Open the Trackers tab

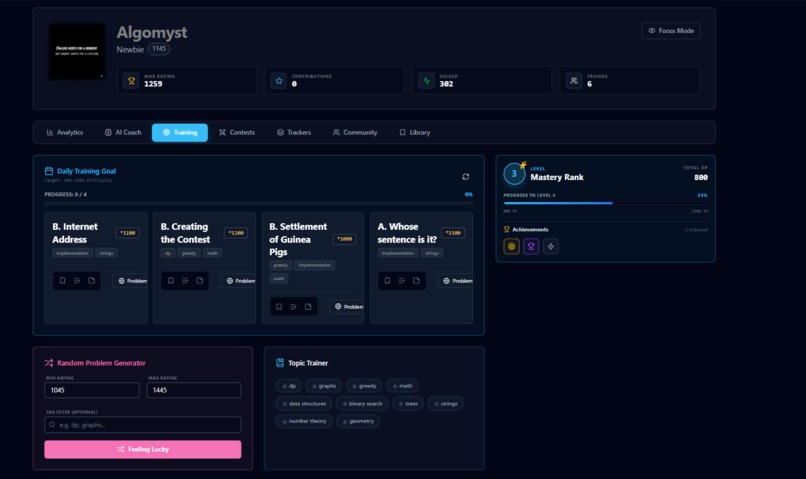pos(294,133)
